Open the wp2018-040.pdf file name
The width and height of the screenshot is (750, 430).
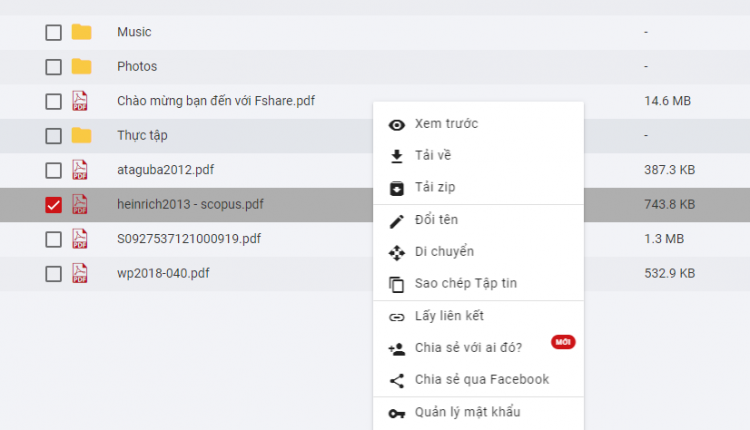(x=164, y=273)
